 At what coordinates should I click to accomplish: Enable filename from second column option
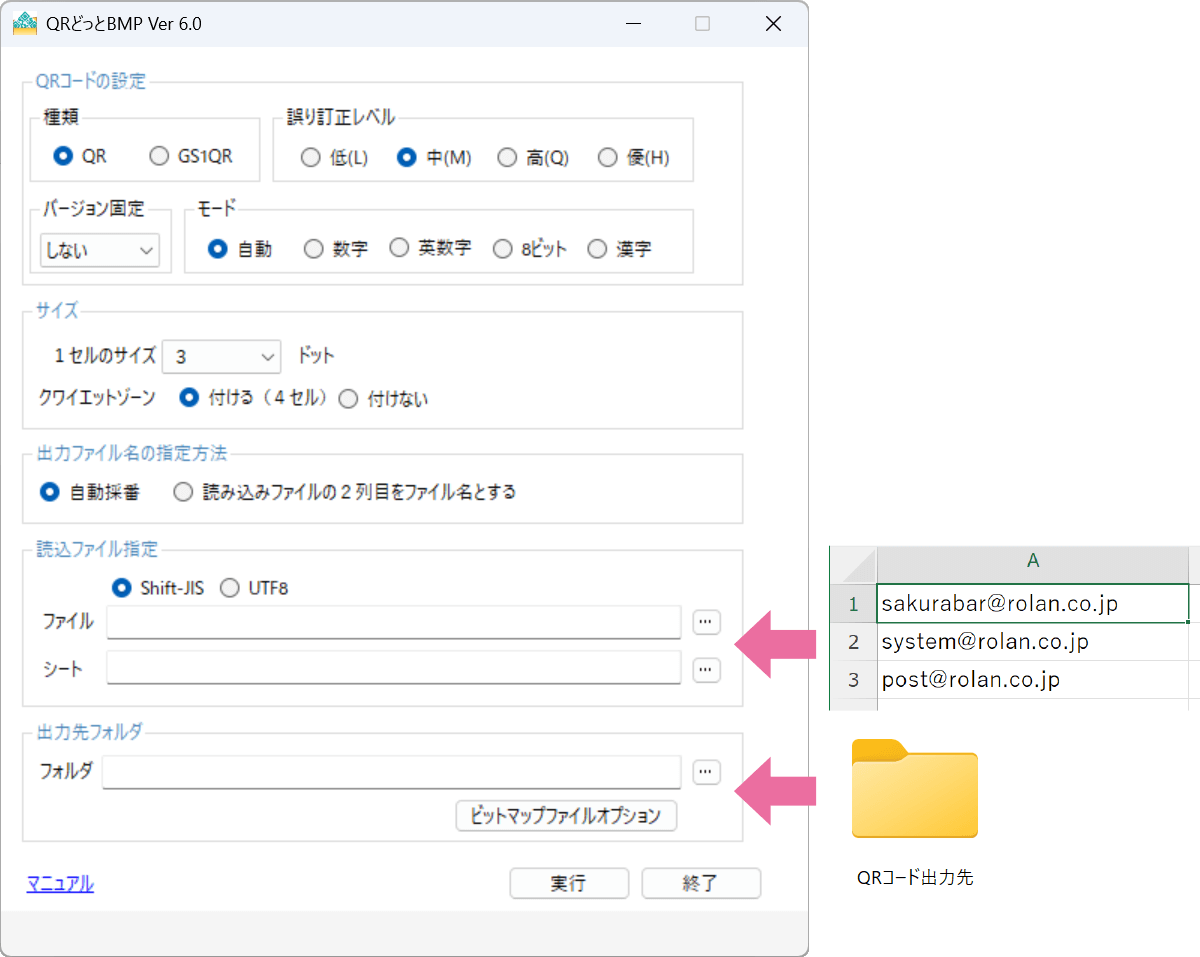(x=183, y=493)
